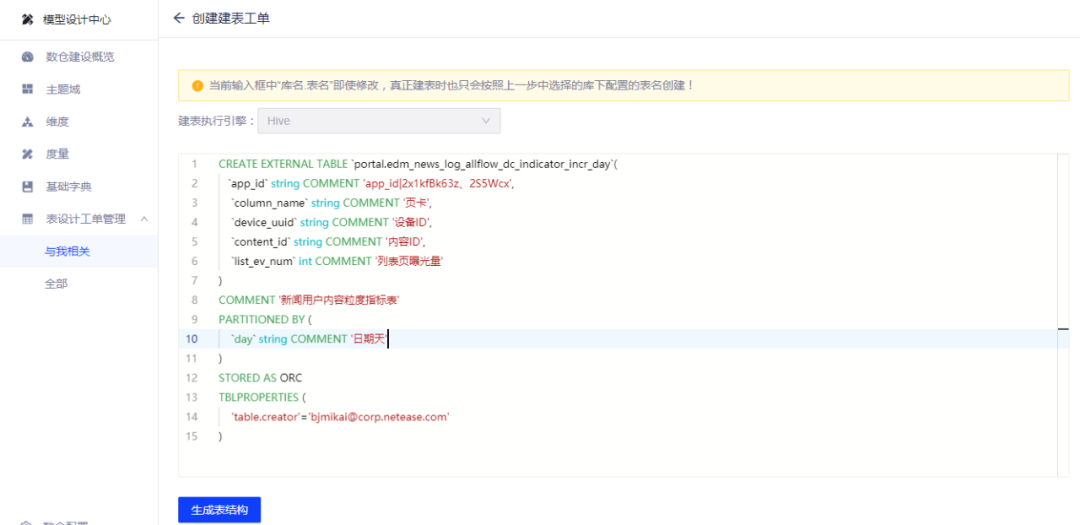Click 生成表结构 button
Screen dimensions: 1080x525
pos(219,510)
